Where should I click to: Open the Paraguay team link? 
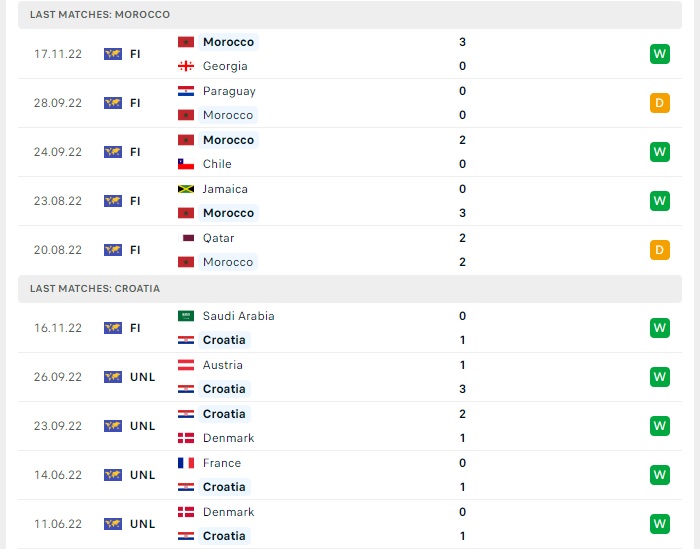point(229,91)
